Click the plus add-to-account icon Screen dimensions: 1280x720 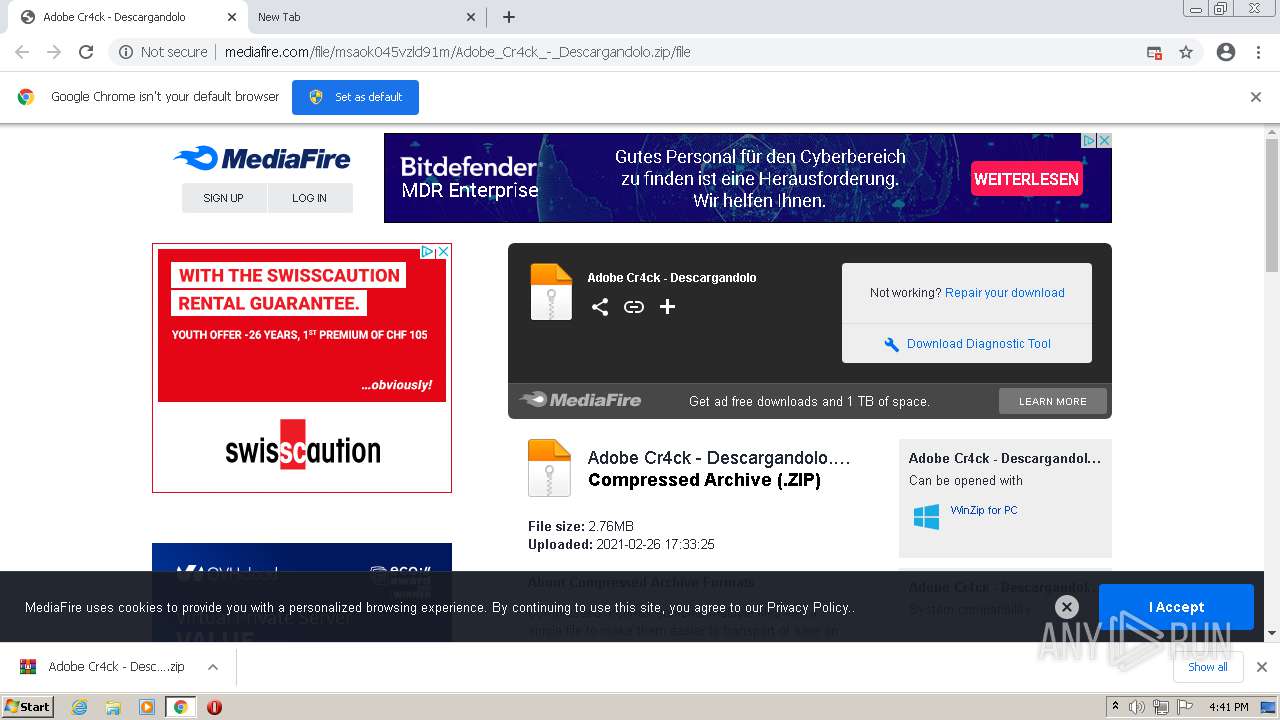(x=668, y=307)
